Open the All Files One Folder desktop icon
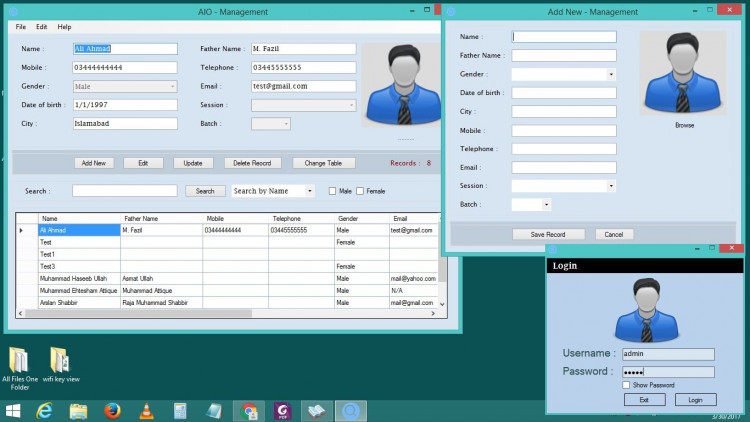The width and height of the screenshot is (750, 422). (20, 368)
